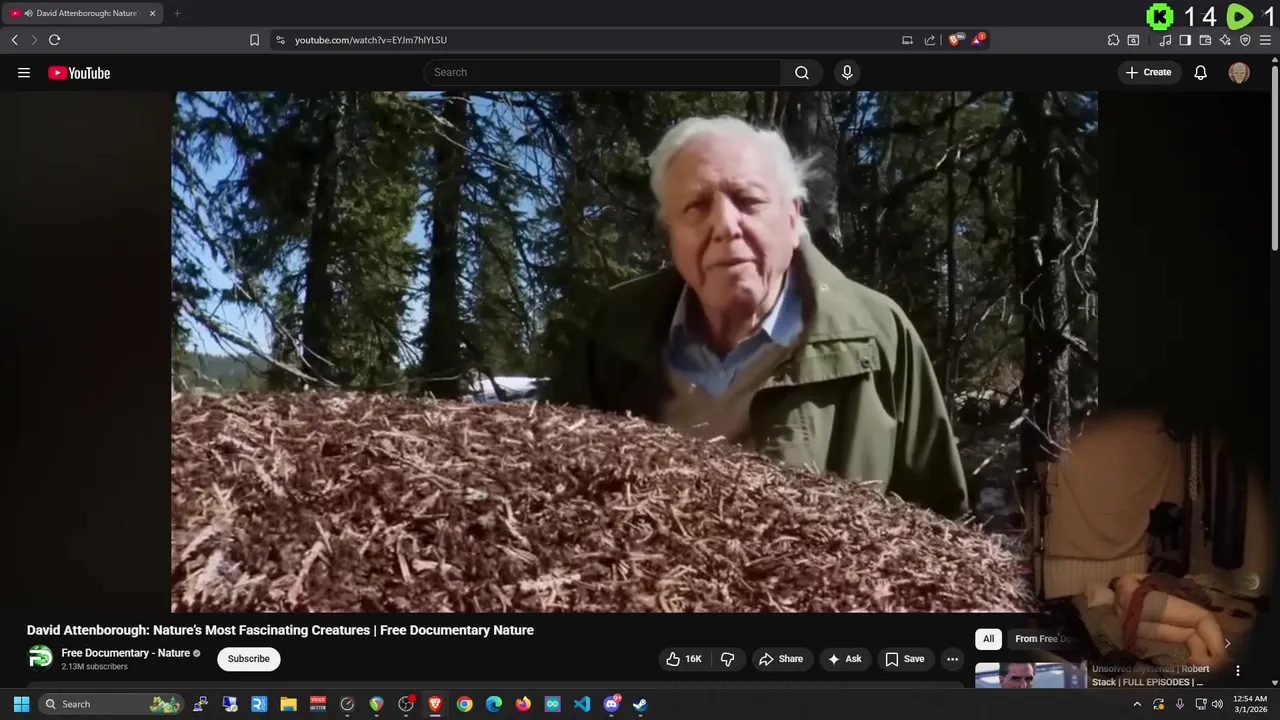Open Arduino IDE from taskbar
Viewport: 1280px width, 720px height.
pos(552,704)
